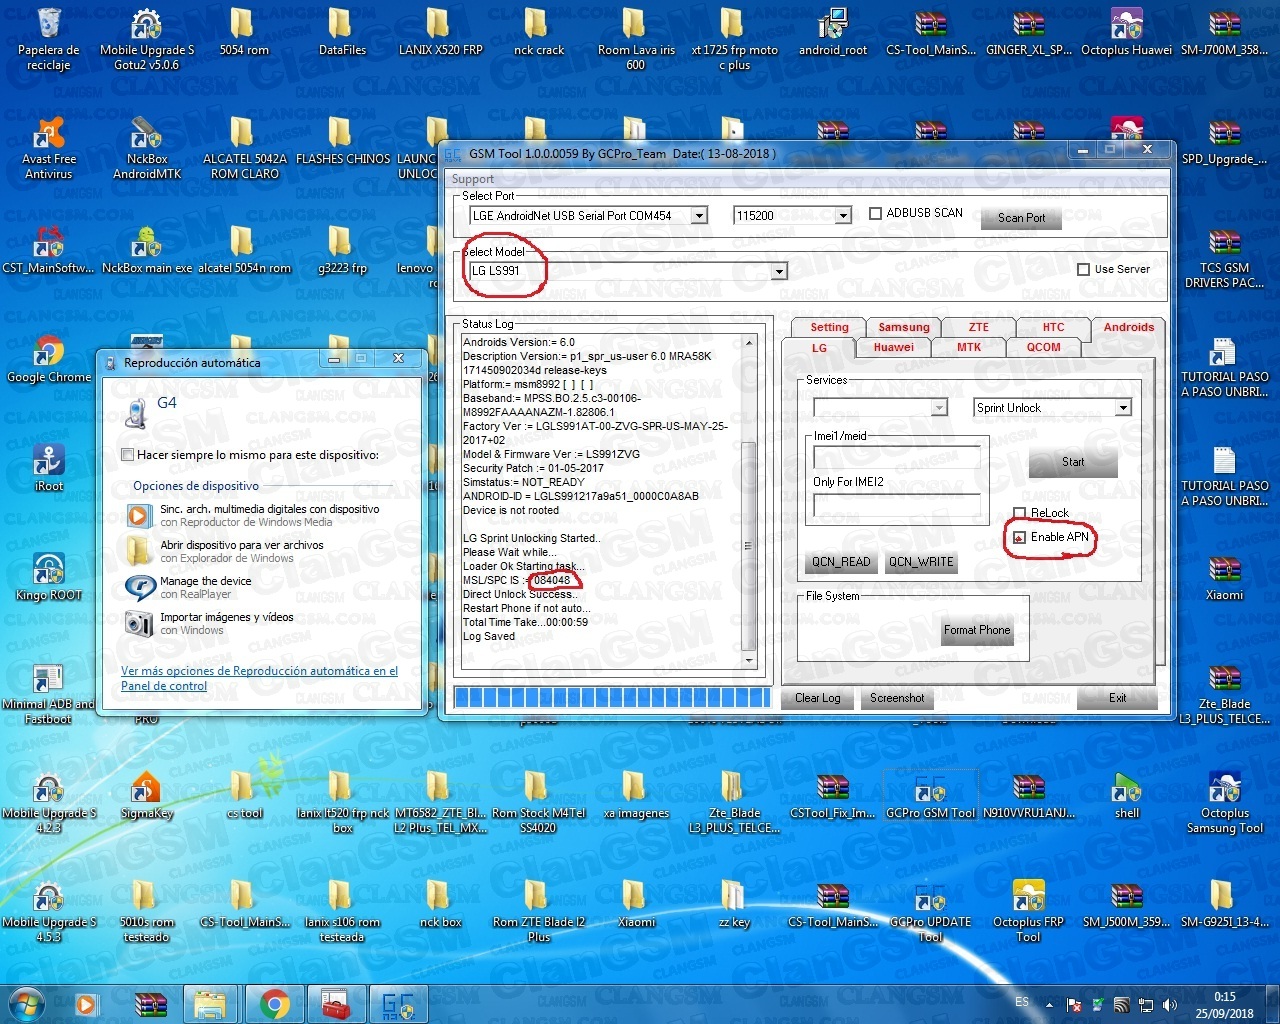Open the 5054 rom folder

point(244,33)
